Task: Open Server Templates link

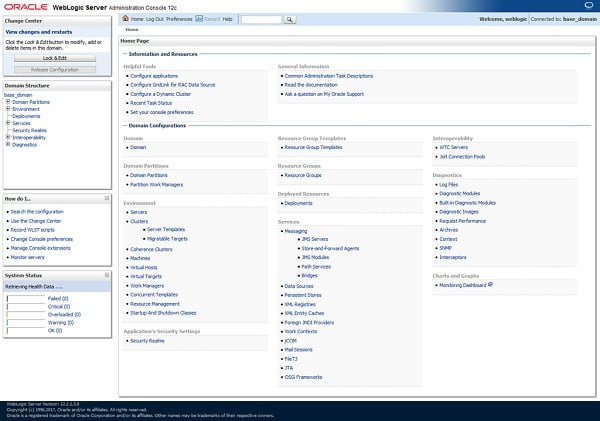Action: coord(166,229)
